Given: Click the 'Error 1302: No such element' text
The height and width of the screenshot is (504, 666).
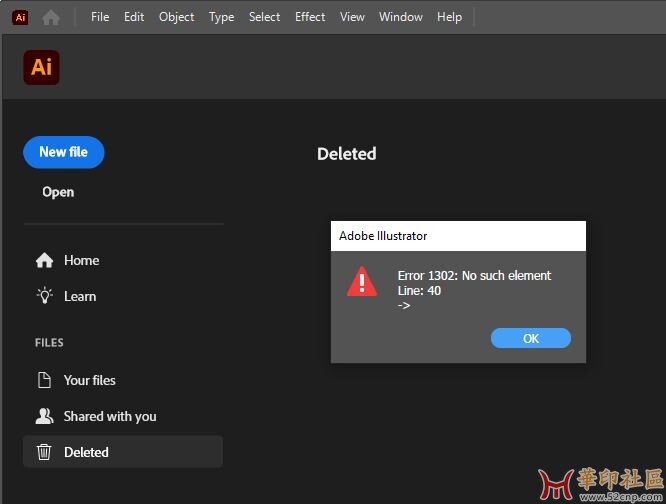Looking at the screenshot, I should click(474, 276).
